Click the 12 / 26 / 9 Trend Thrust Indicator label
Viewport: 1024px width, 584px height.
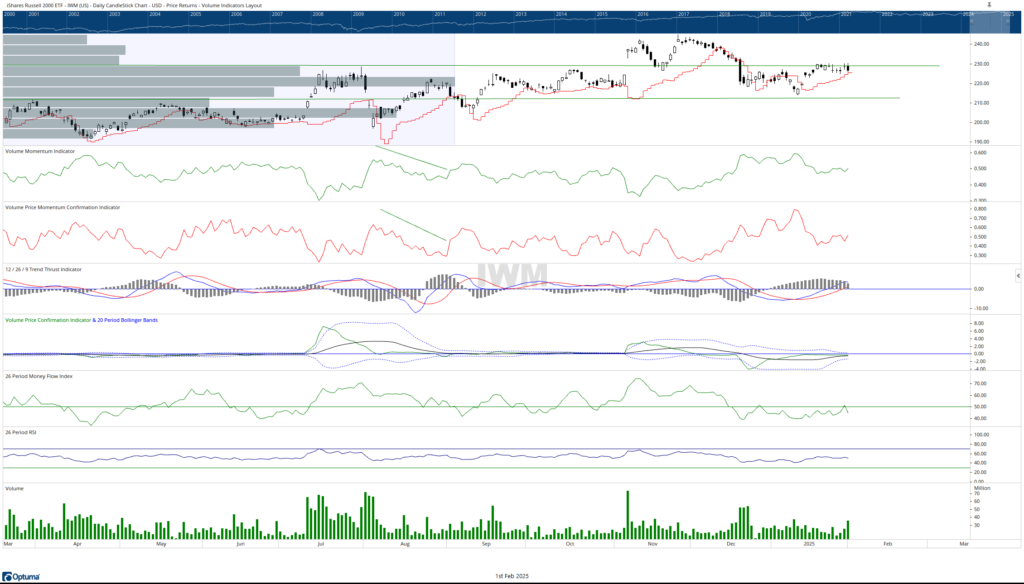(x=43, y=269)
